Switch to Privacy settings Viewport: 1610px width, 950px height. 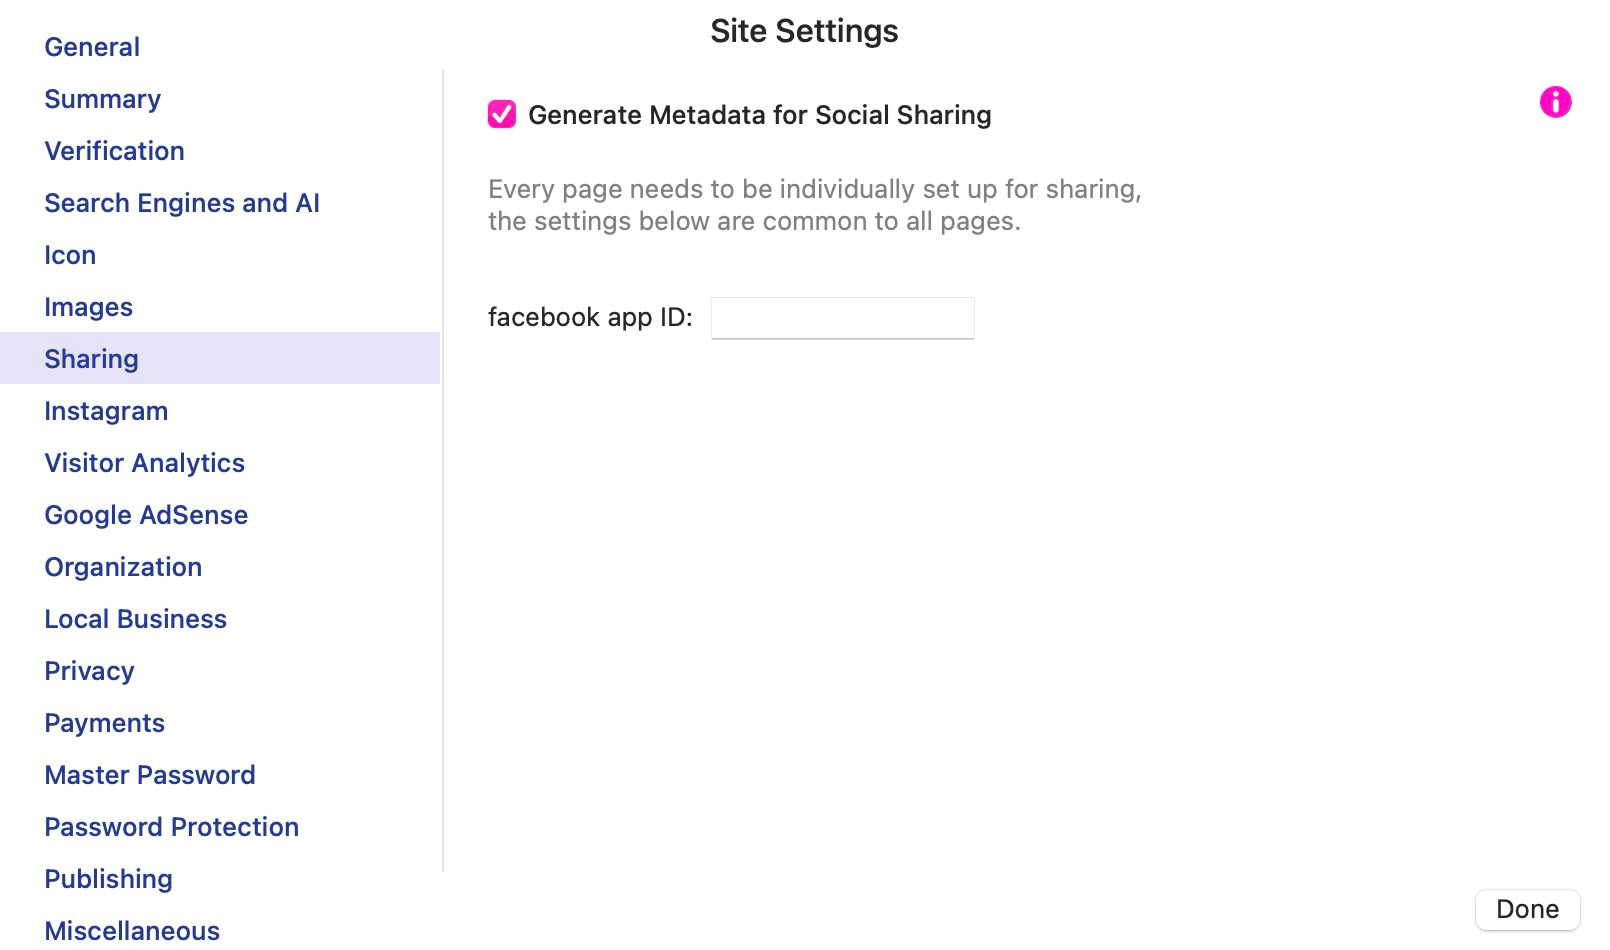[89, 671]
